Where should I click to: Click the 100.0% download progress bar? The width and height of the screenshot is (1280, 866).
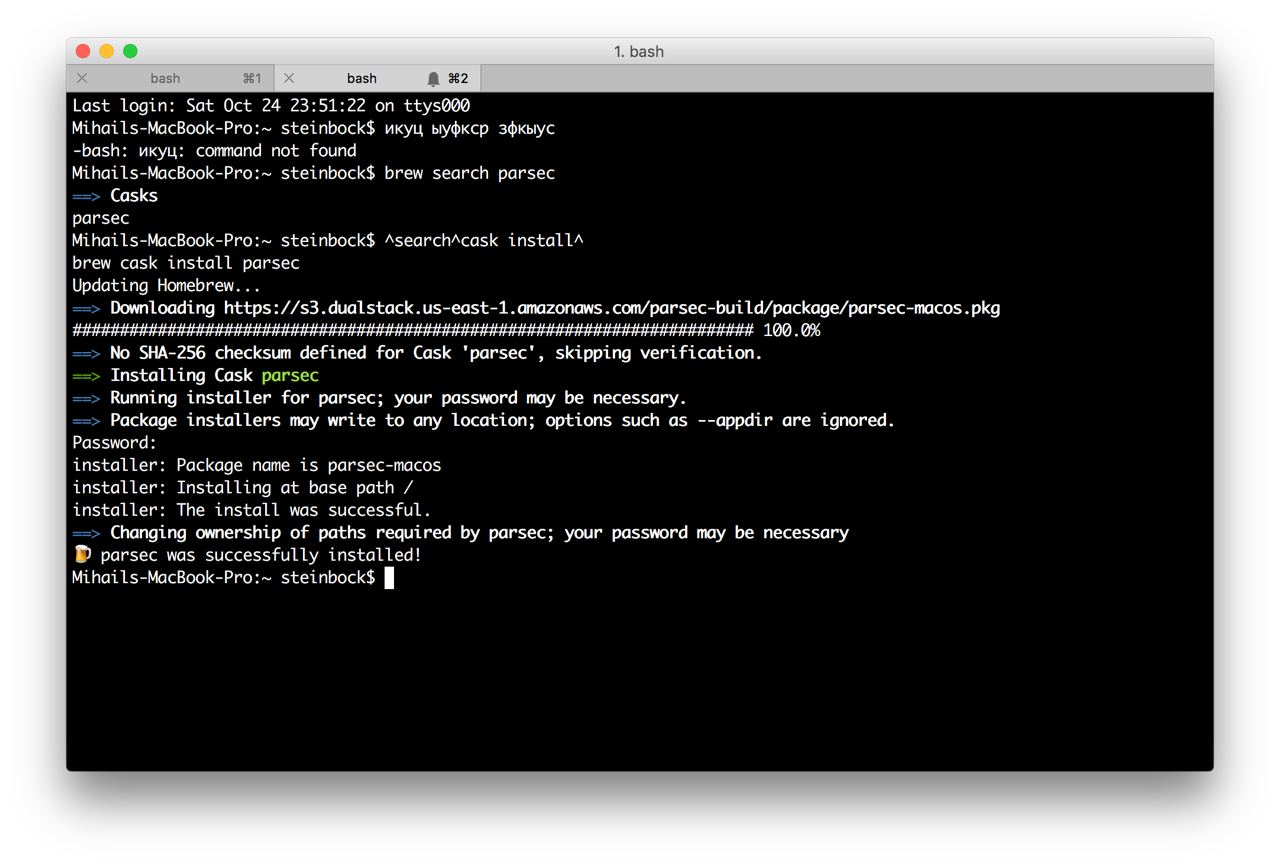[446, 331]
